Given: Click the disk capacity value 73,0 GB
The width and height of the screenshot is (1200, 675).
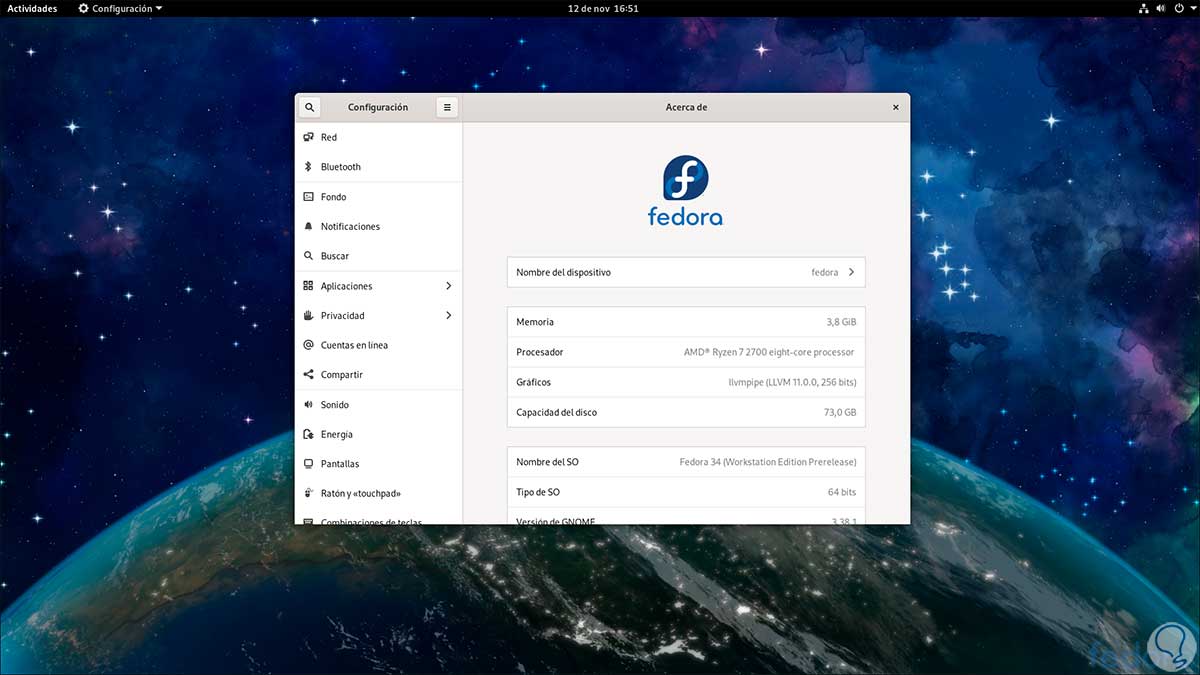Looking at the screenshot, I should point(840,412).
